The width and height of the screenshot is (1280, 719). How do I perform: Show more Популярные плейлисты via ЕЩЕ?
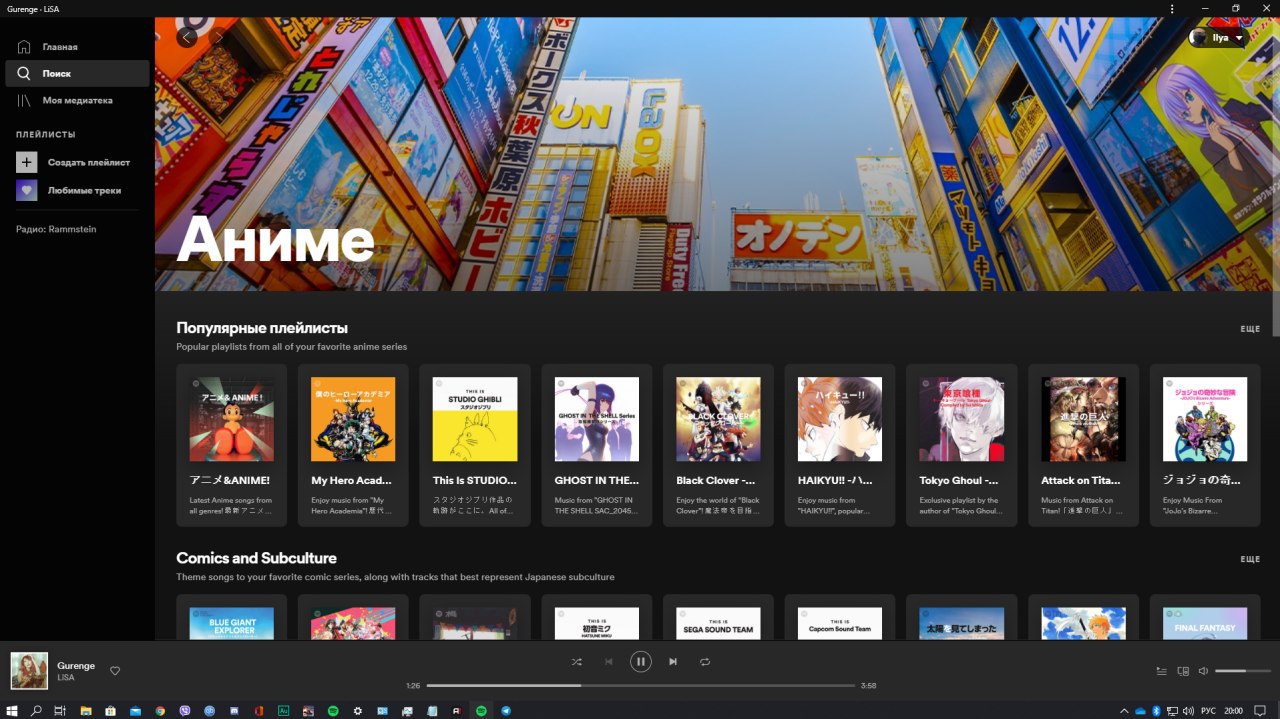click(1250, 329)
